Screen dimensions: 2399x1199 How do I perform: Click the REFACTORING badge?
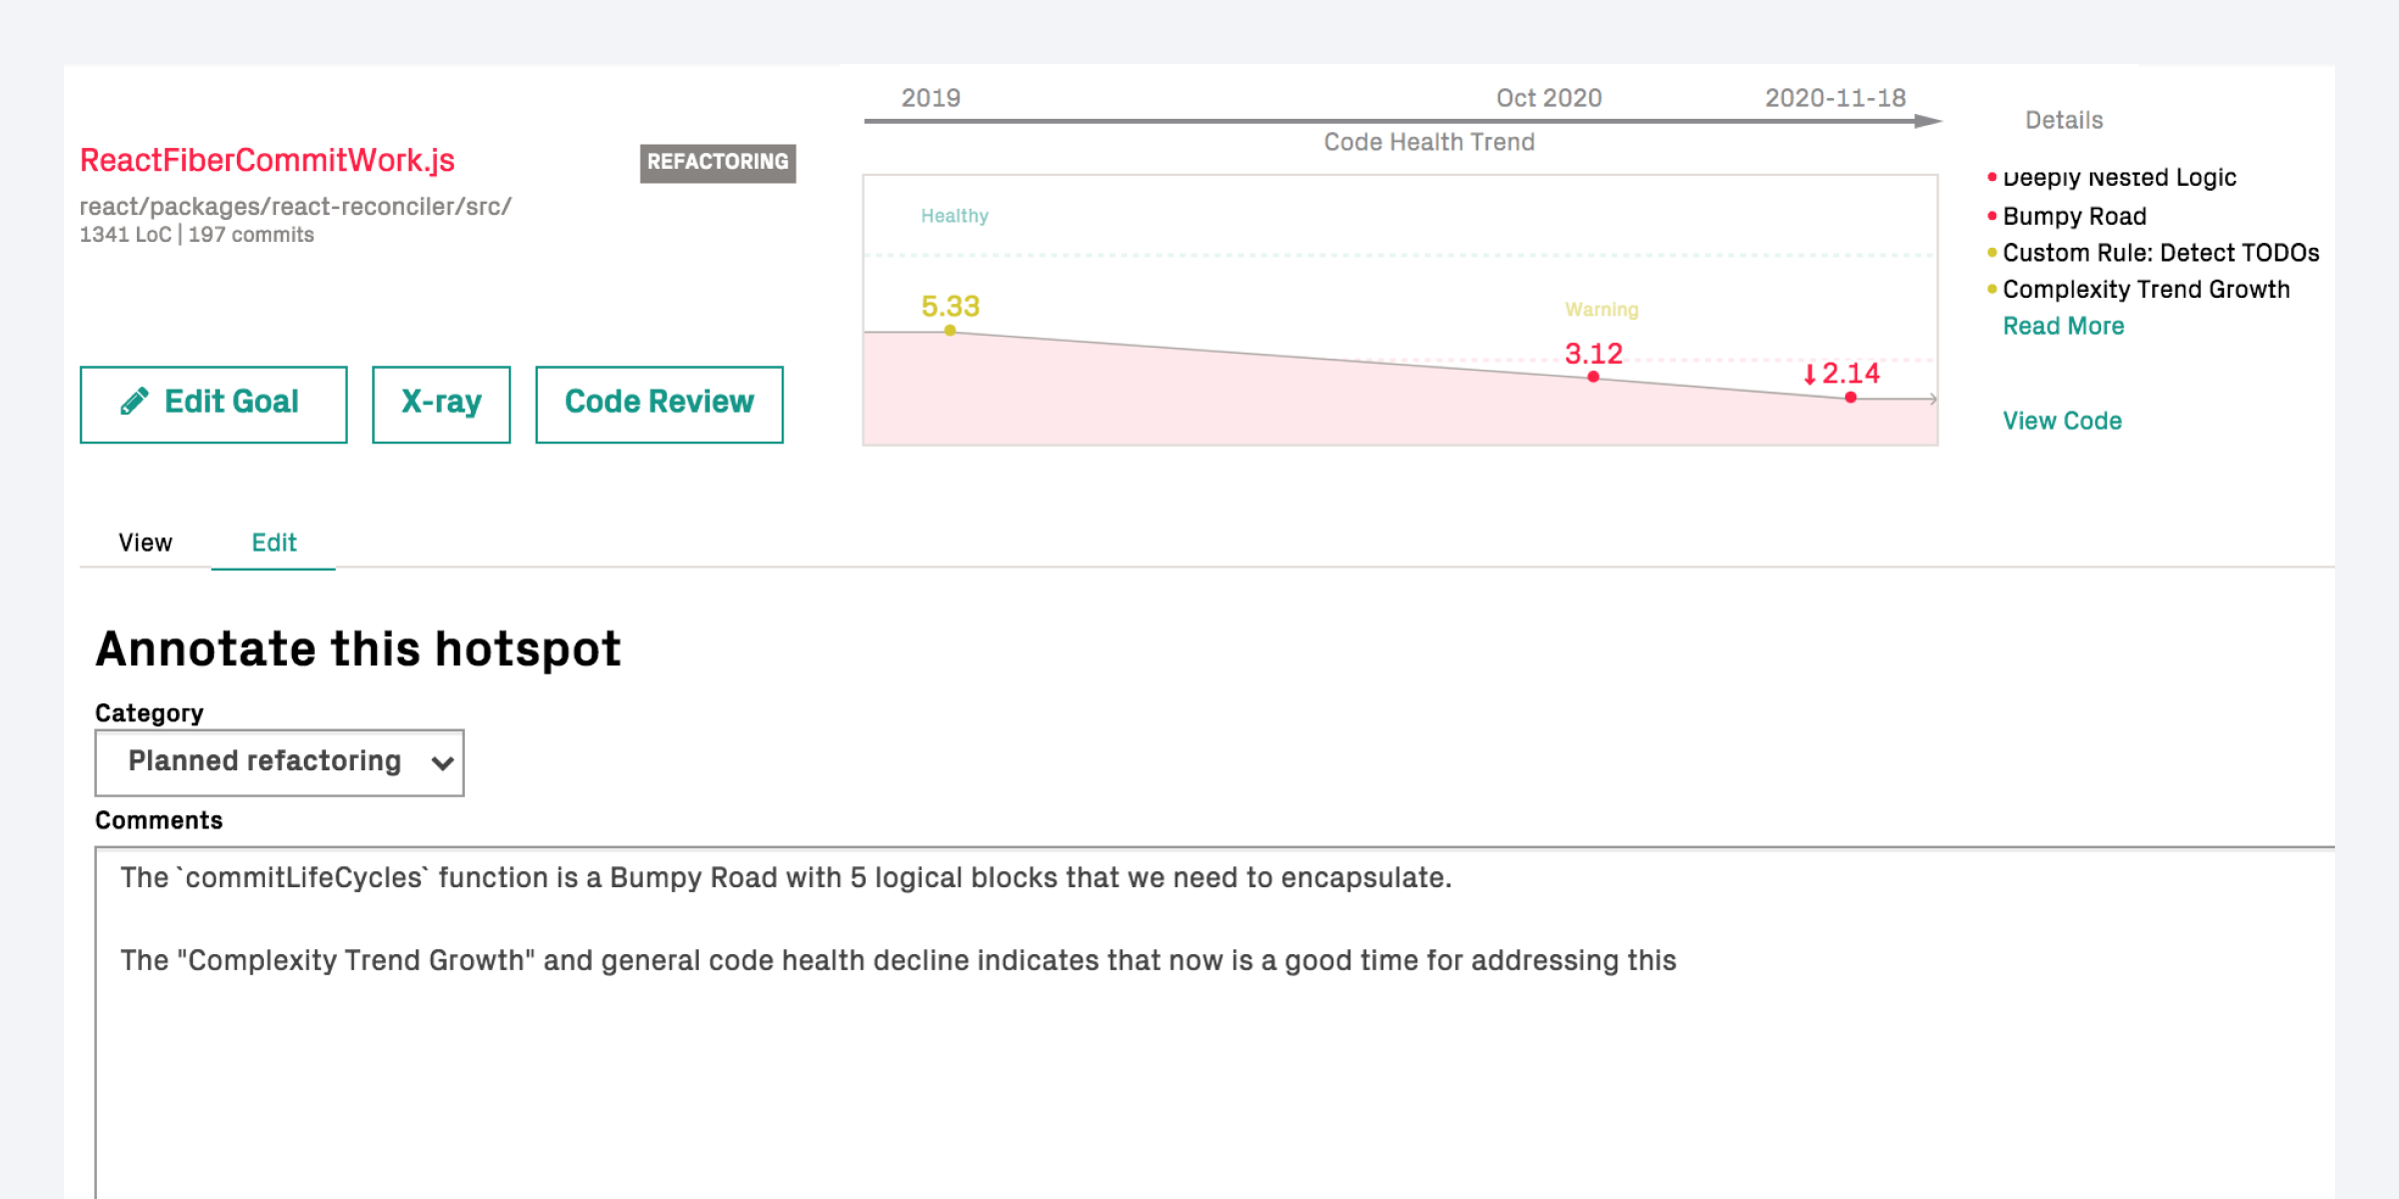coord(717,162)
